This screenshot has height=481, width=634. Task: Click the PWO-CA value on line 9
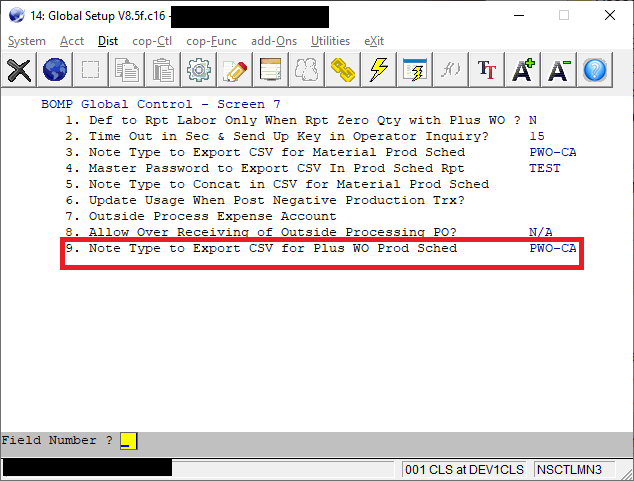point(552,248)
